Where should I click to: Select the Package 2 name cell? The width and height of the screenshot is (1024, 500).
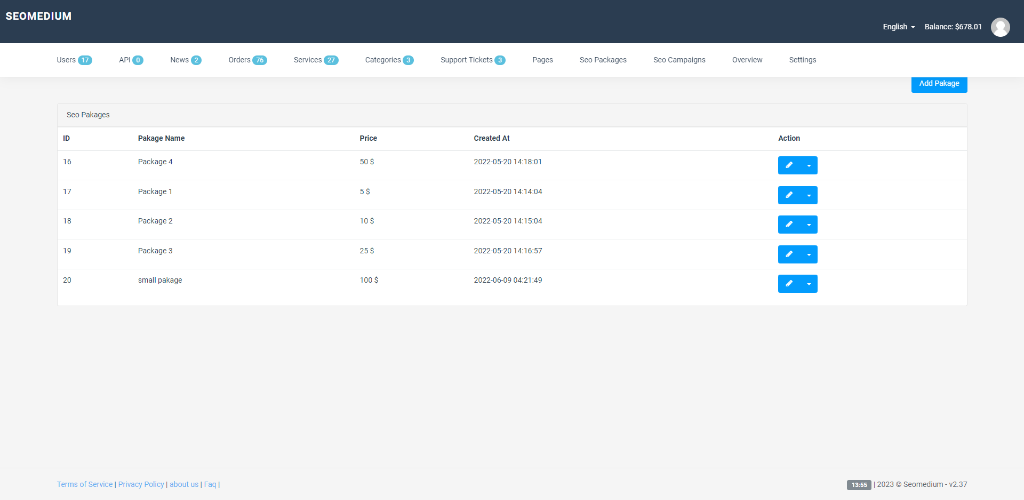155,221
